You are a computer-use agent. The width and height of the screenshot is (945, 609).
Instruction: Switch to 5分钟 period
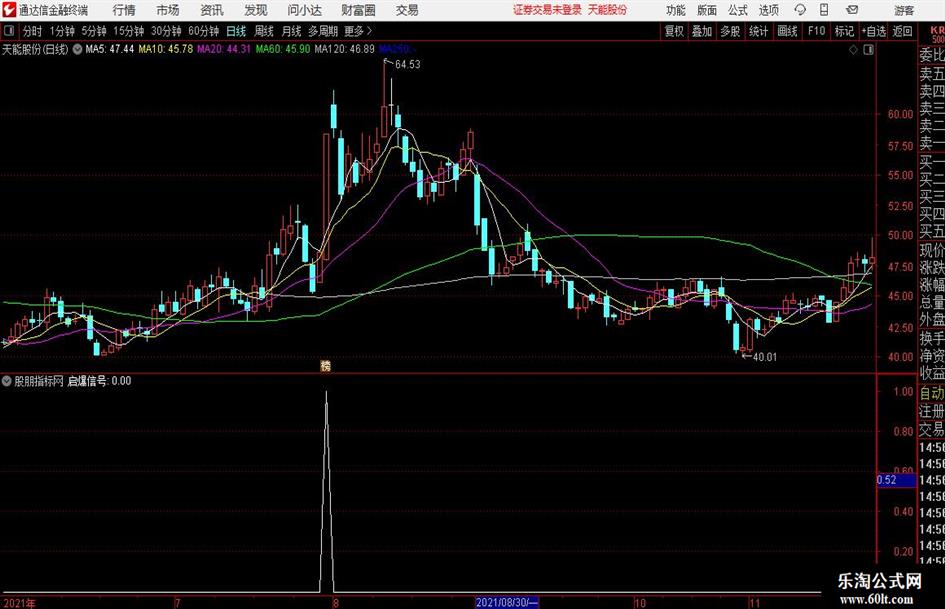94,31
